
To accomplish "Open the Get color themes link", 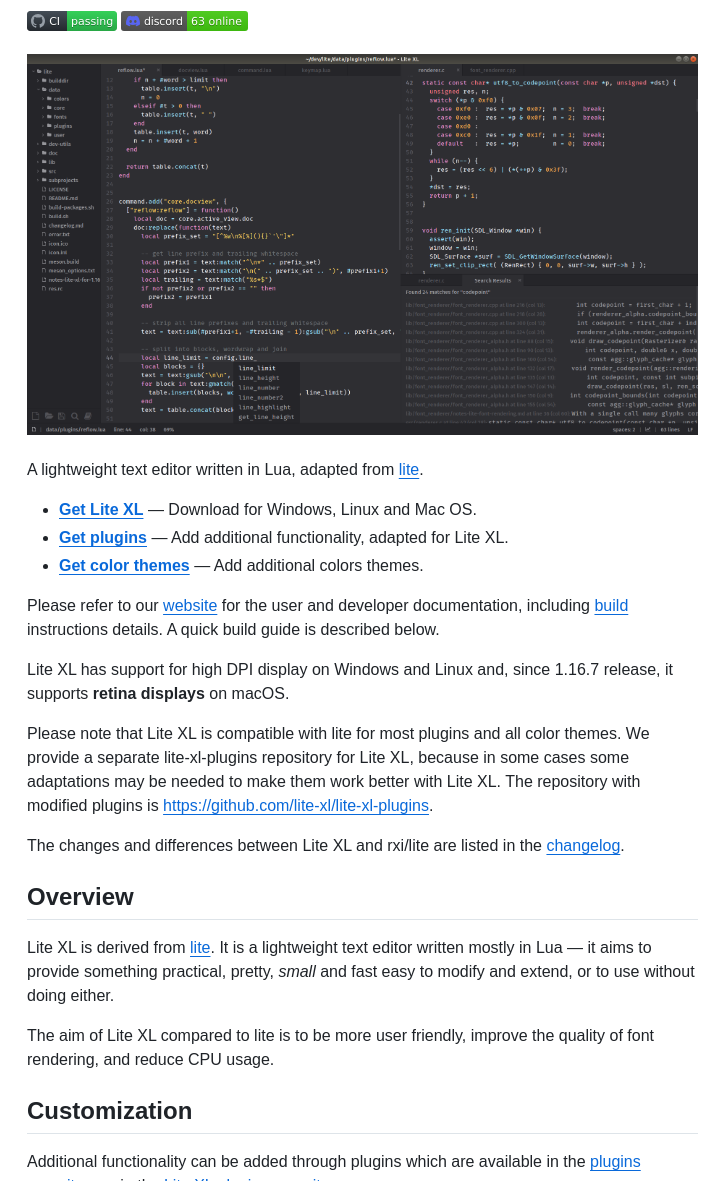I will click(x=124, y=566).
